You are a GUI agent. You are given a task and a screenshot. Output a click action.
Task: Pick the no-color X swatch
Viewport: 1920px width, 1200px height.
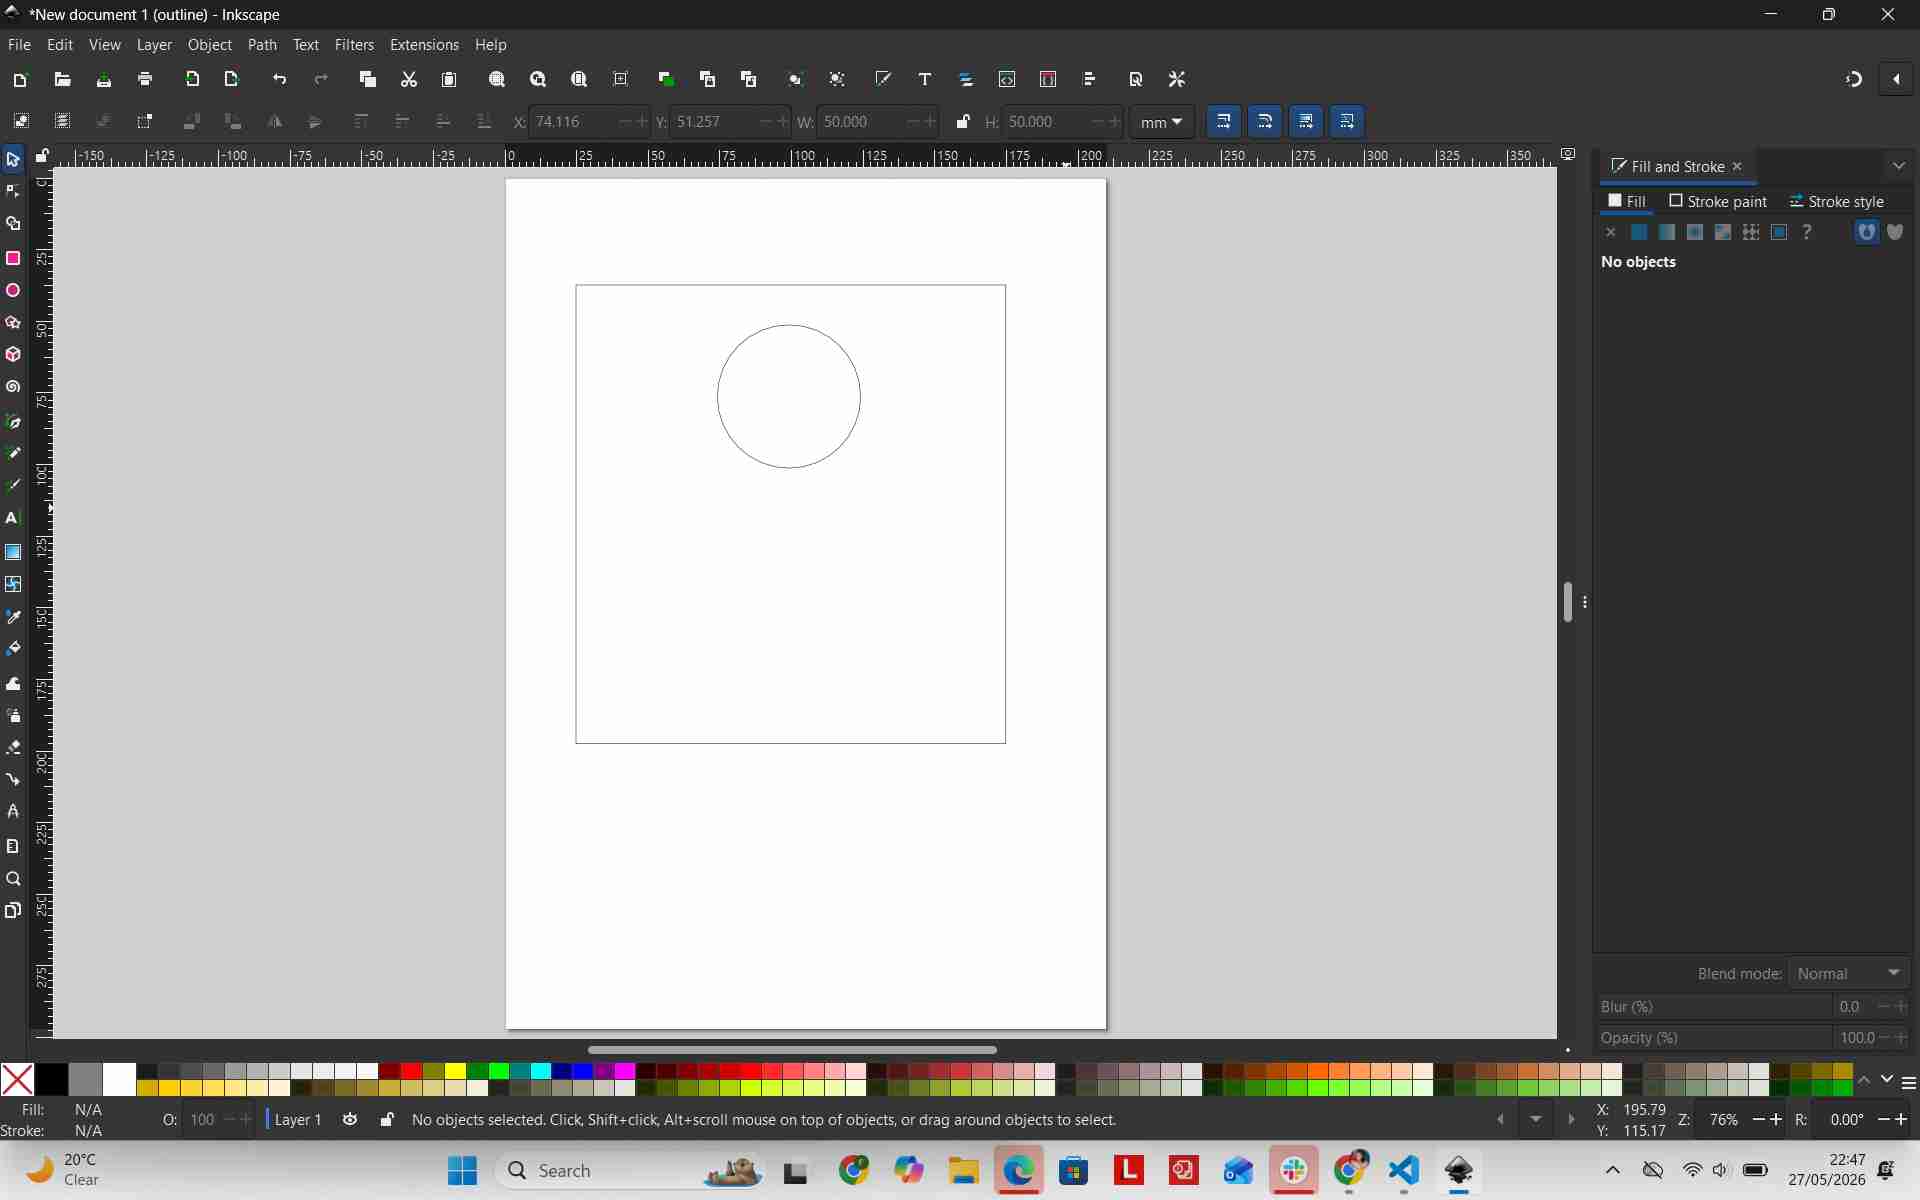(x=17, y=1079)
